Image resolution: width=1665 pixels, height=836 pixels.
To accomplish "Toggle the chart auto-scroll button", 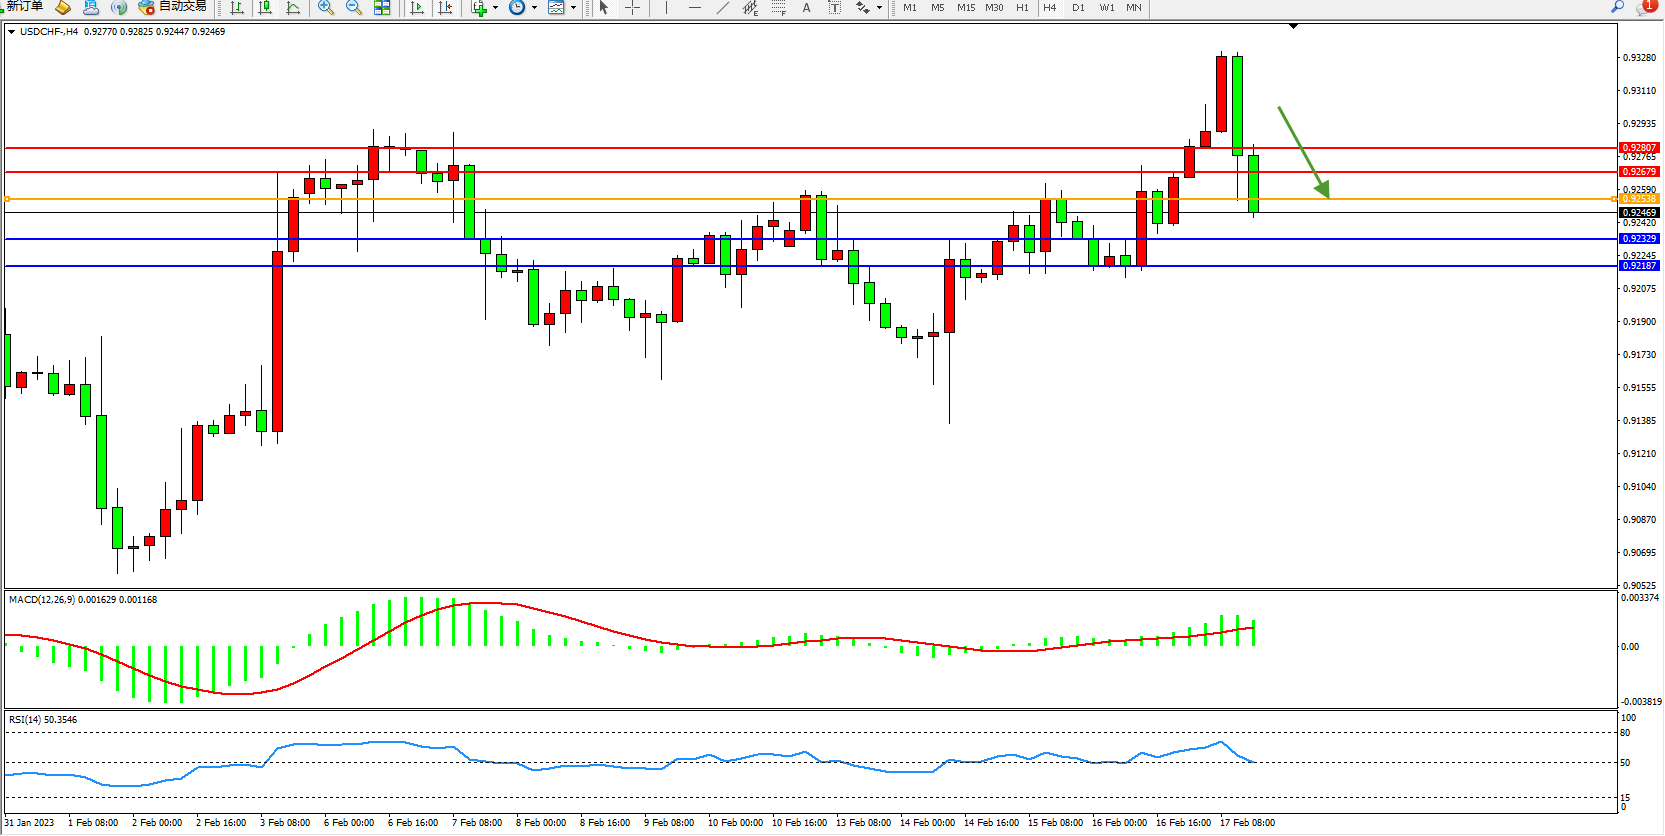I will (417, 7).
